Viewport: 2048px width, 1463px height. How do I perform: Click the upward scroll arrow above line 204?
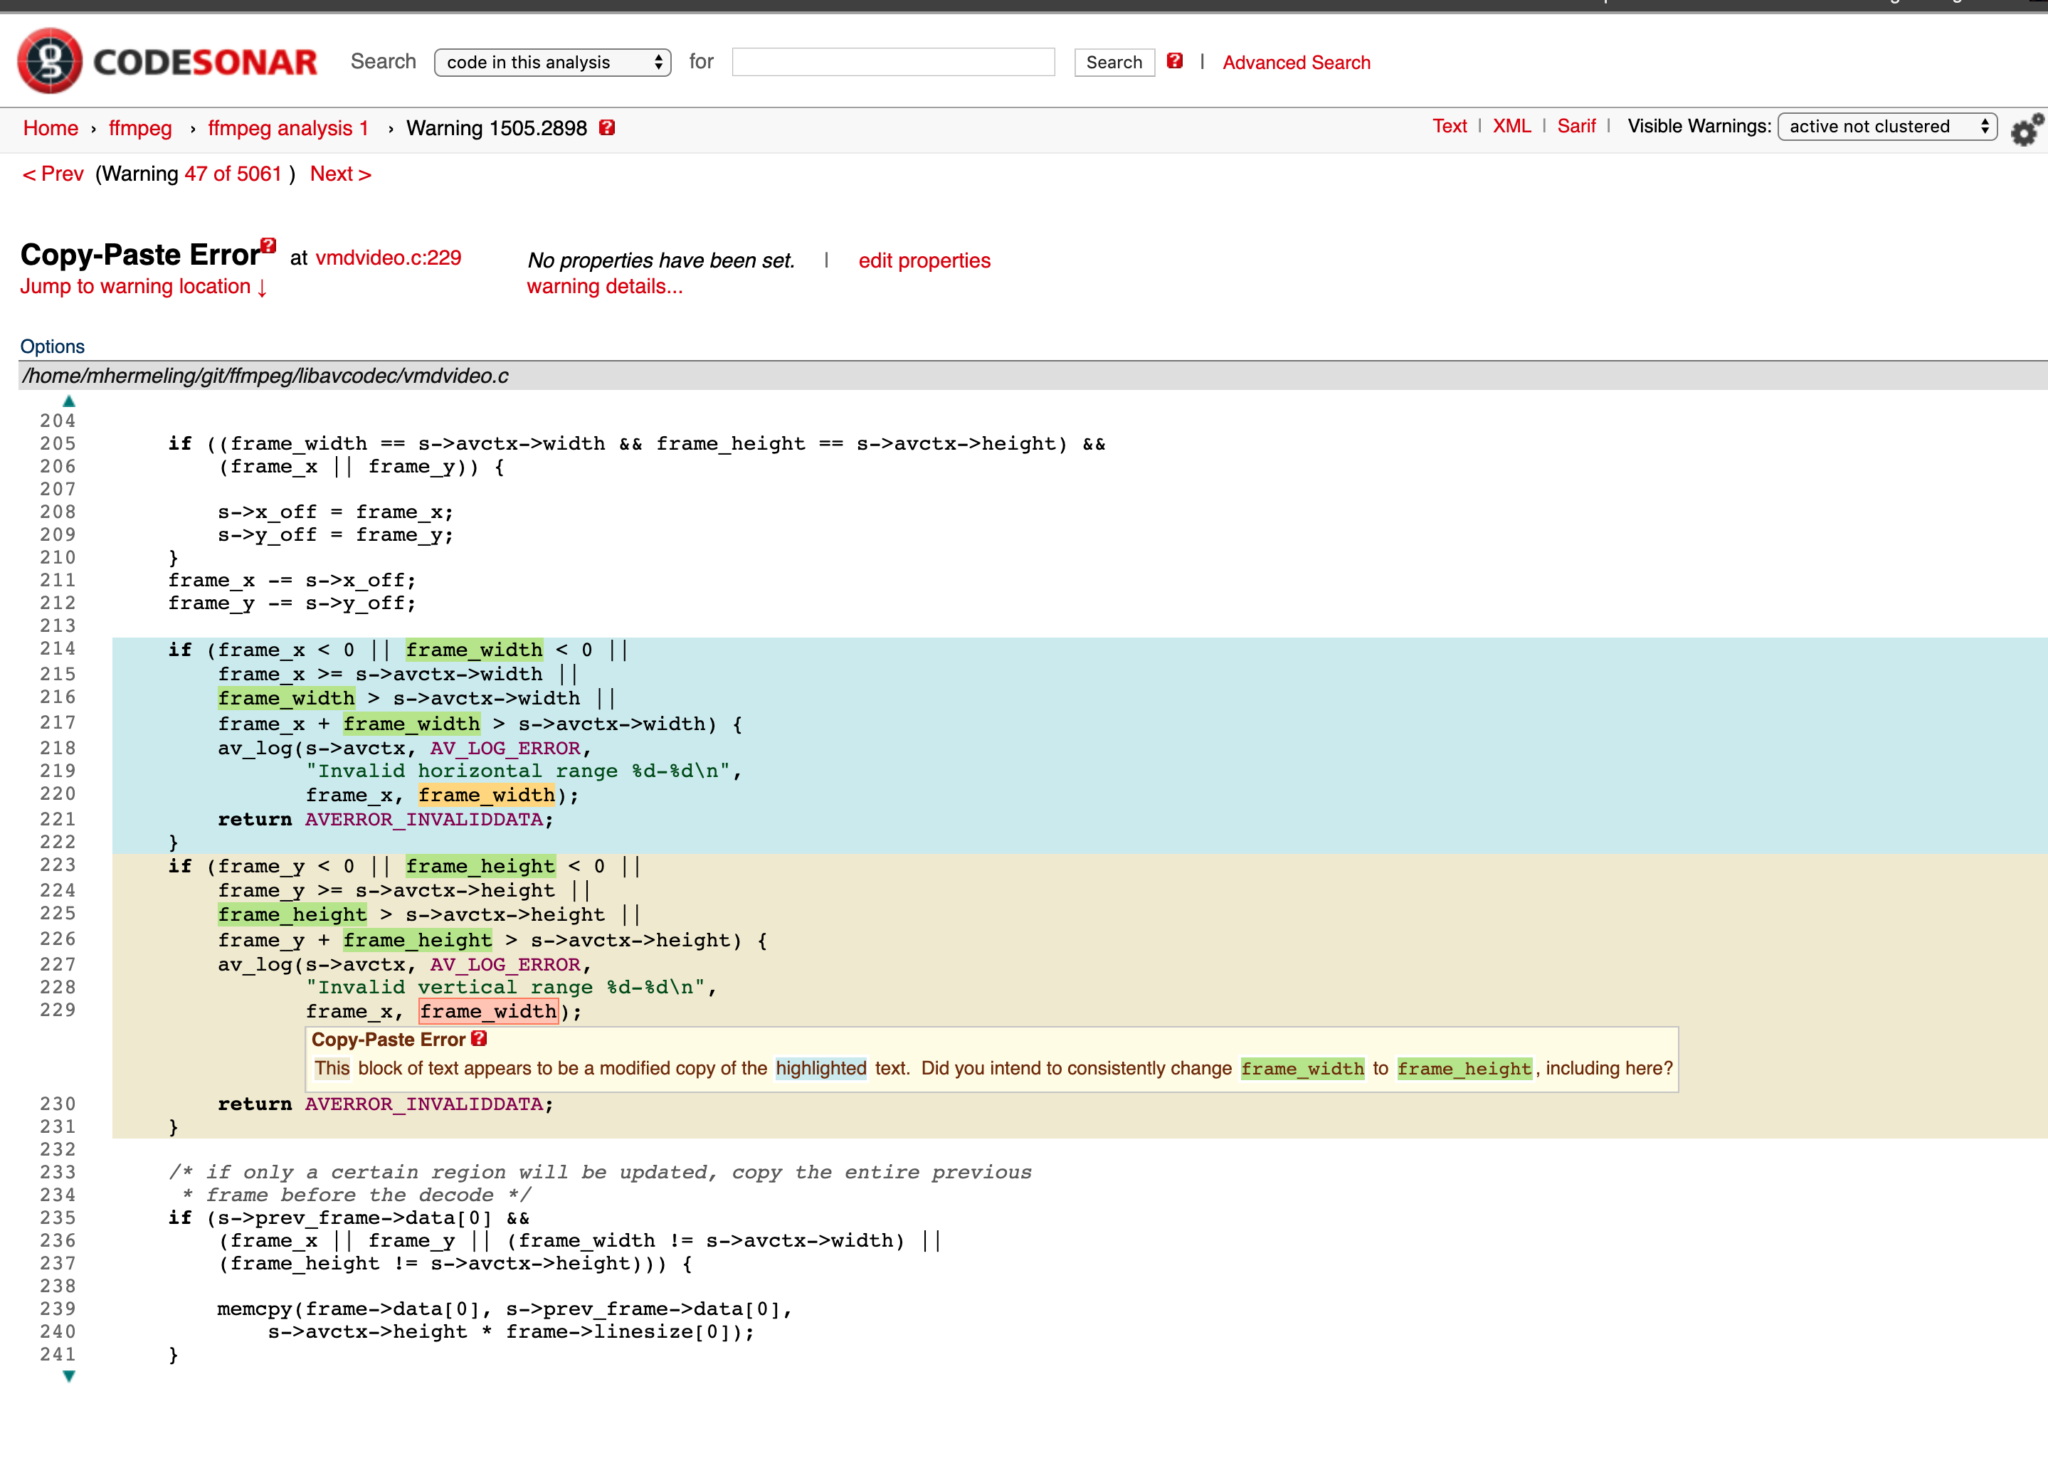coord(68,401)
